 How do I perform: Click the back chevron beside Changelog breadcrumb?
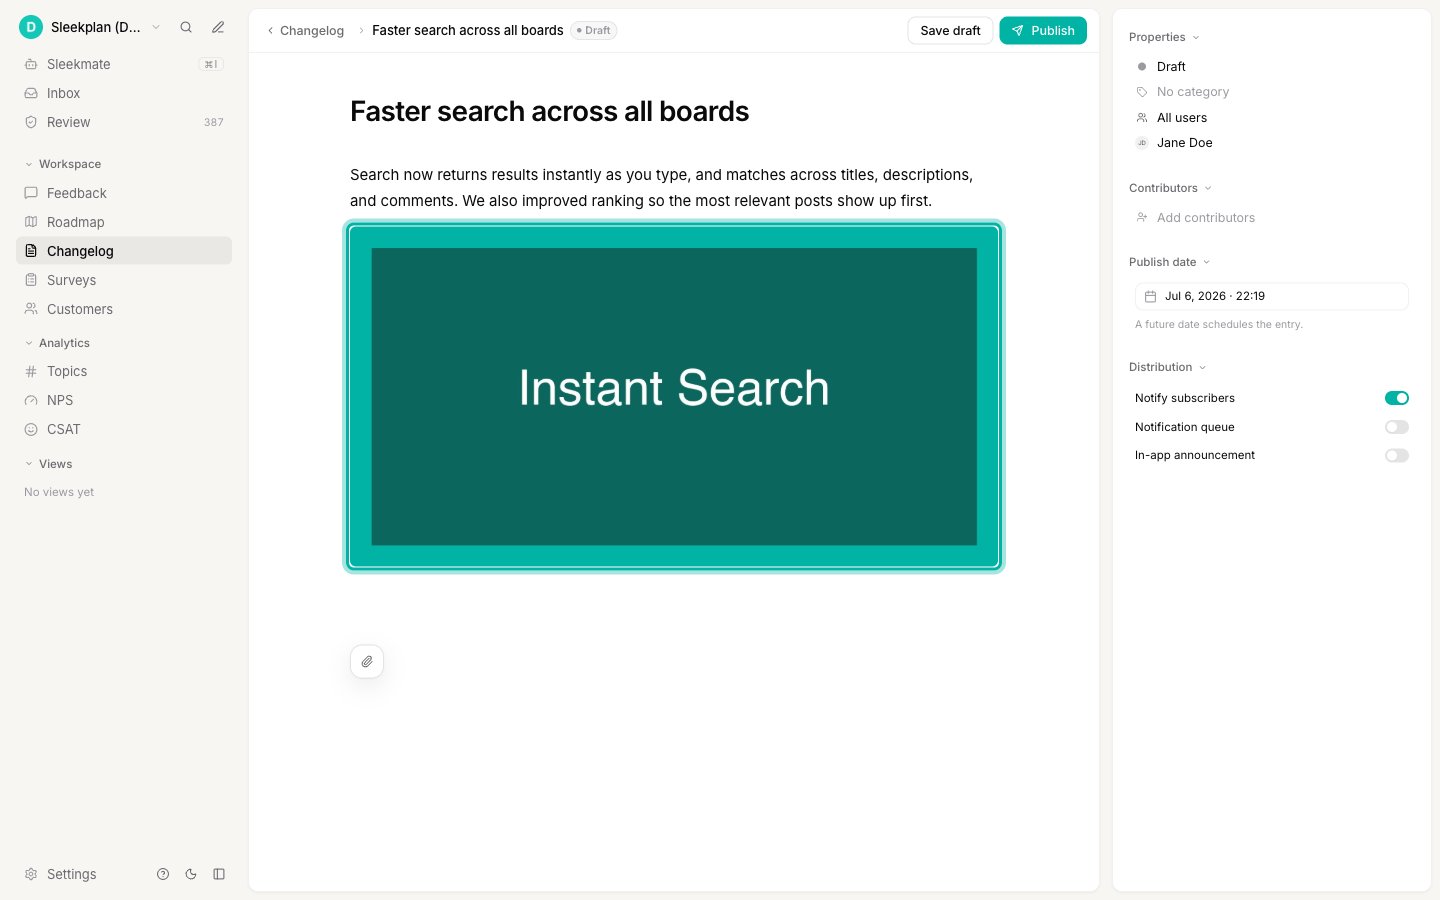point(270,31)
